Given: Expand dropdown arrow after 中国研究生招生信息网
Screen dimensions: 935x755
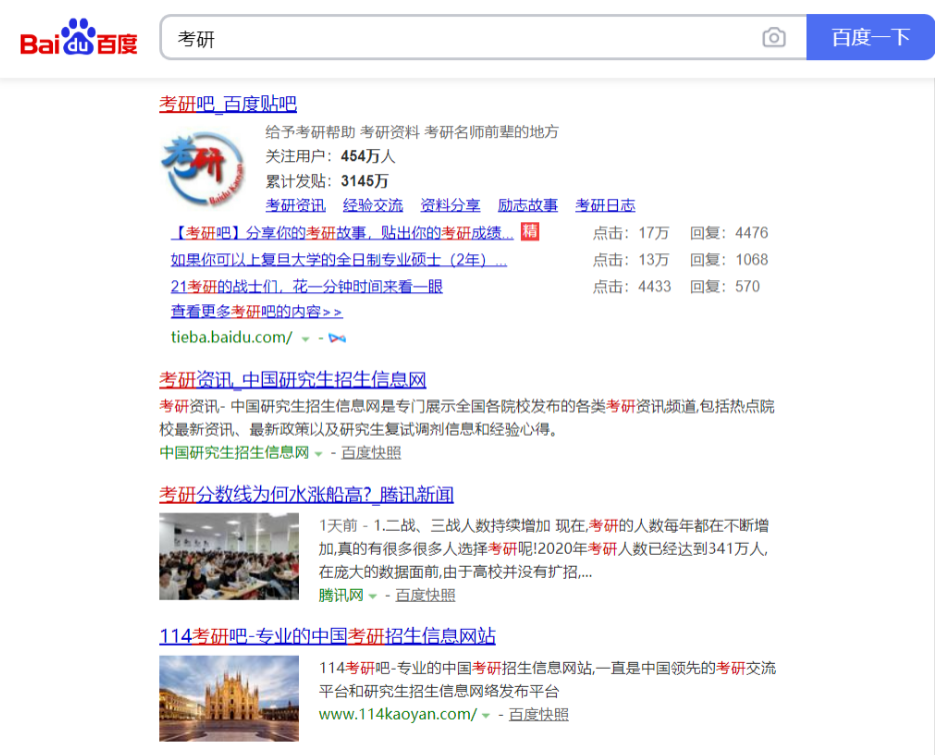Looking at the screenshot, I should [318, 454].
